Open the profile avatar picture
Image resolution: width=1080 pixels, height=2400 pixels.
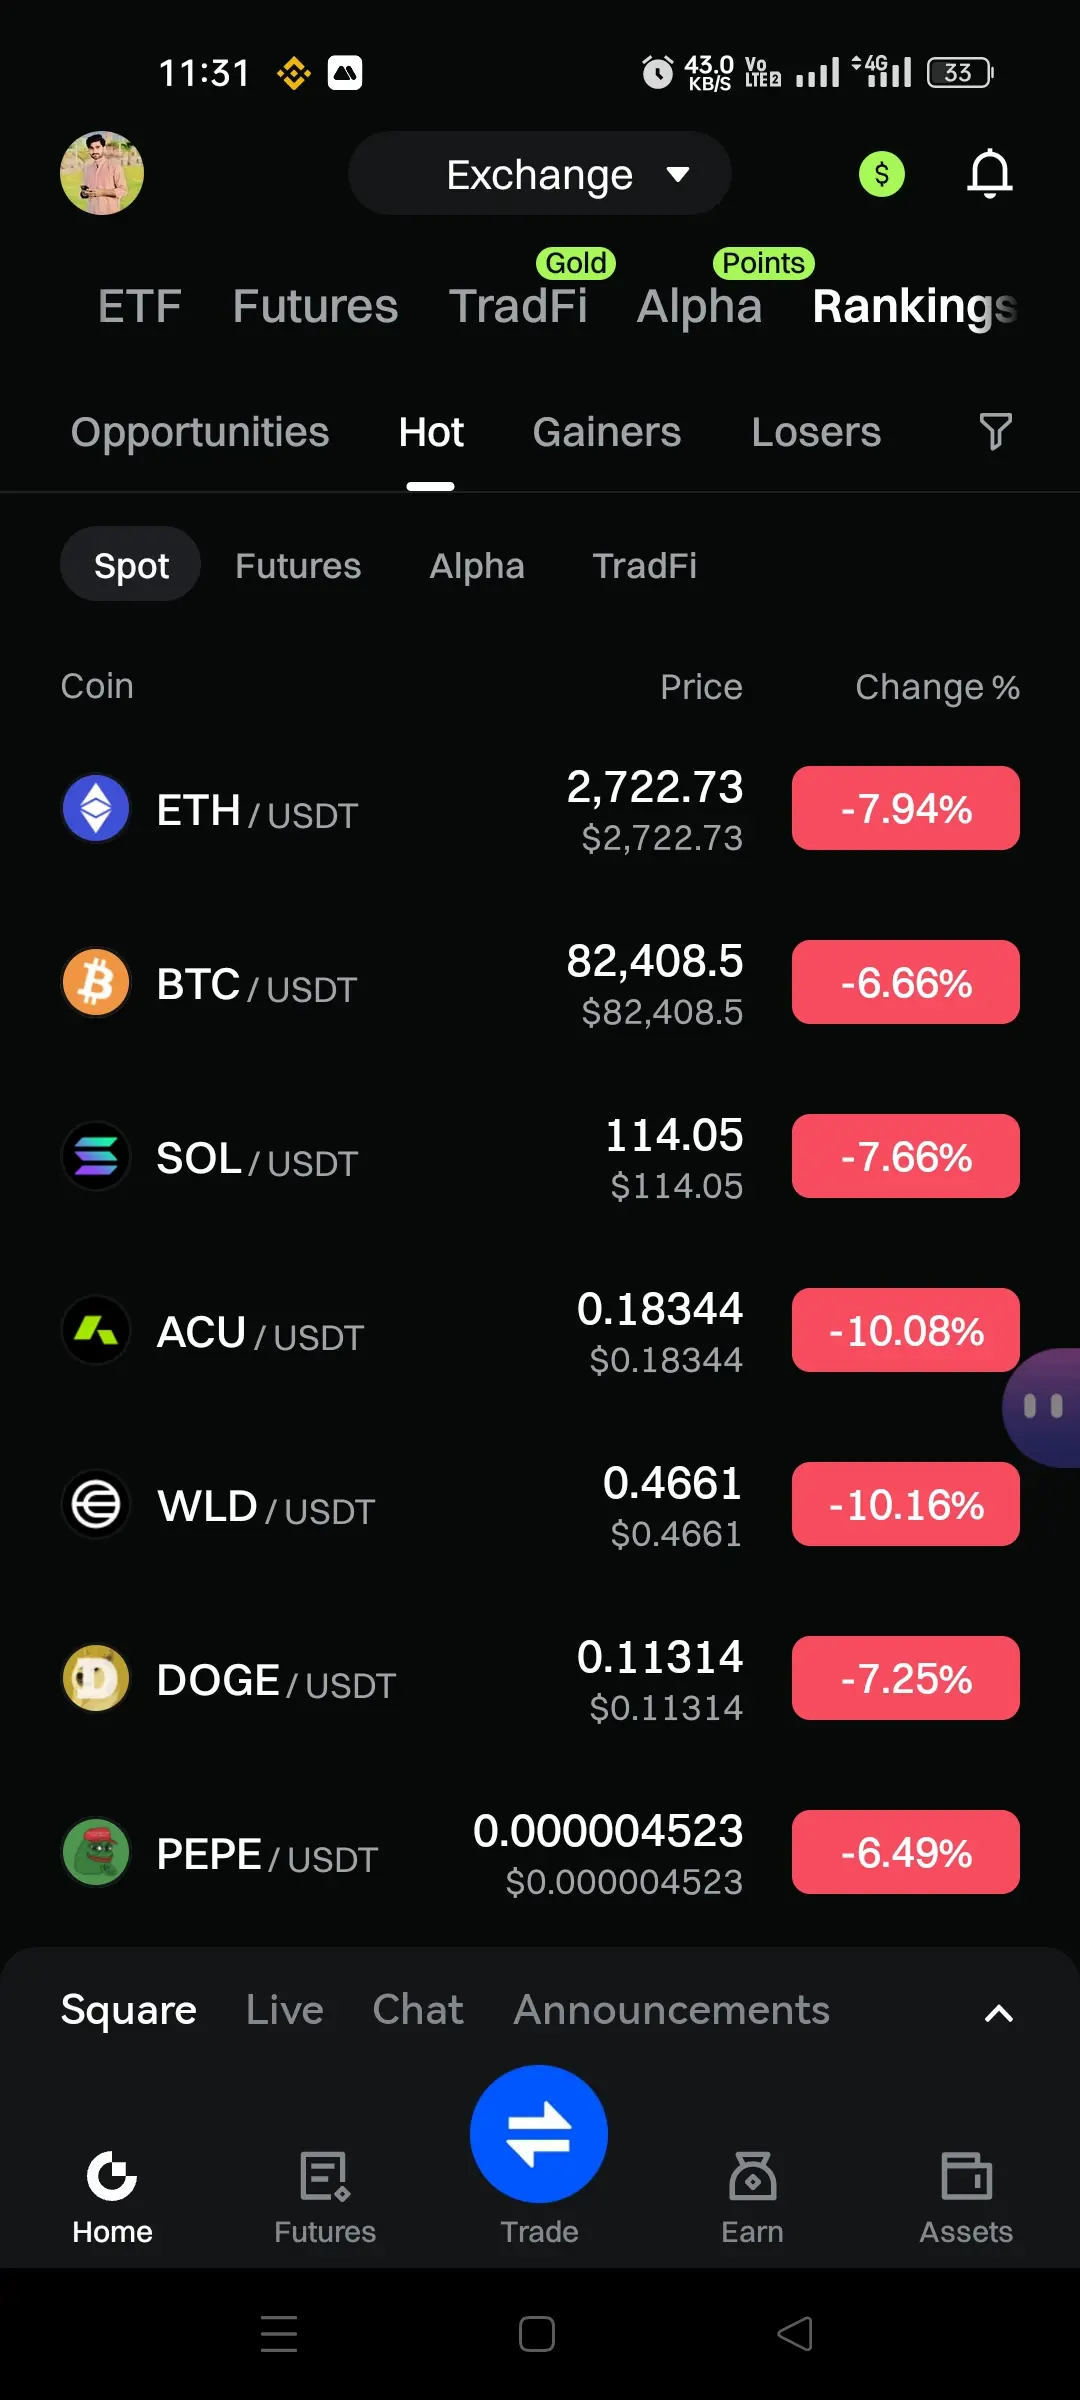102,173
